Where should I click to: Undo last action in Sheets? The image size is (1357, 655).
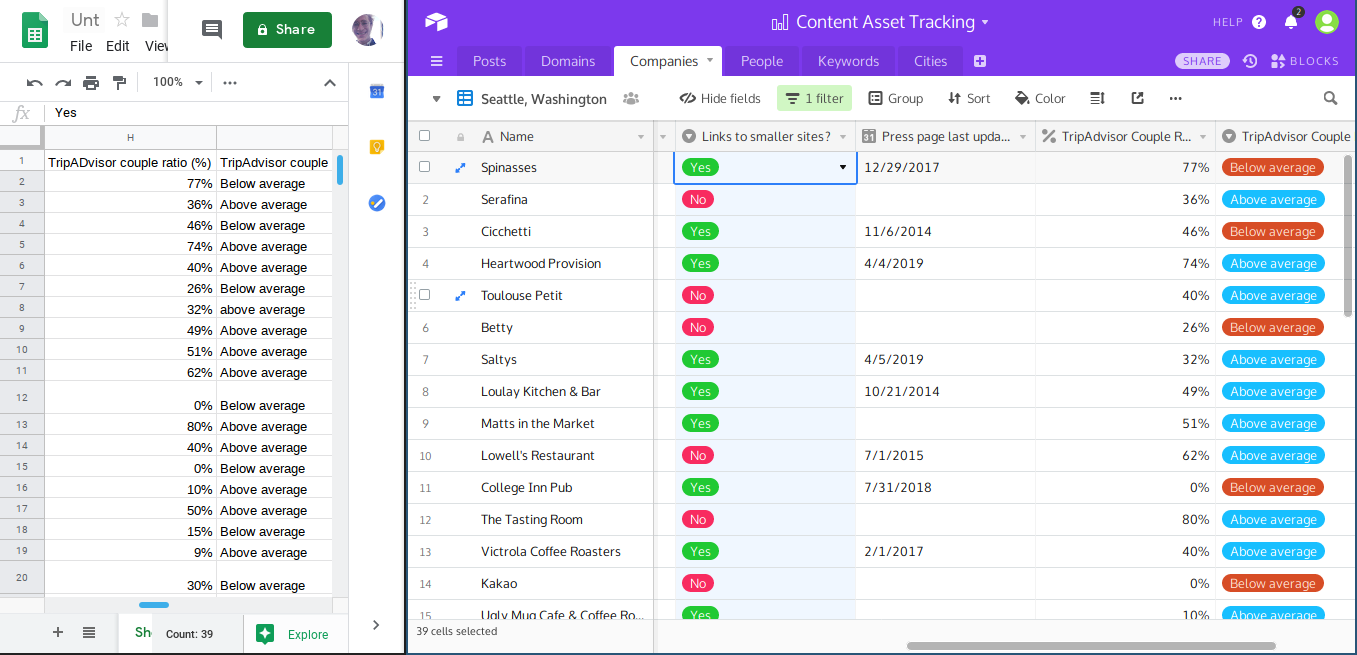coord(35,82)
